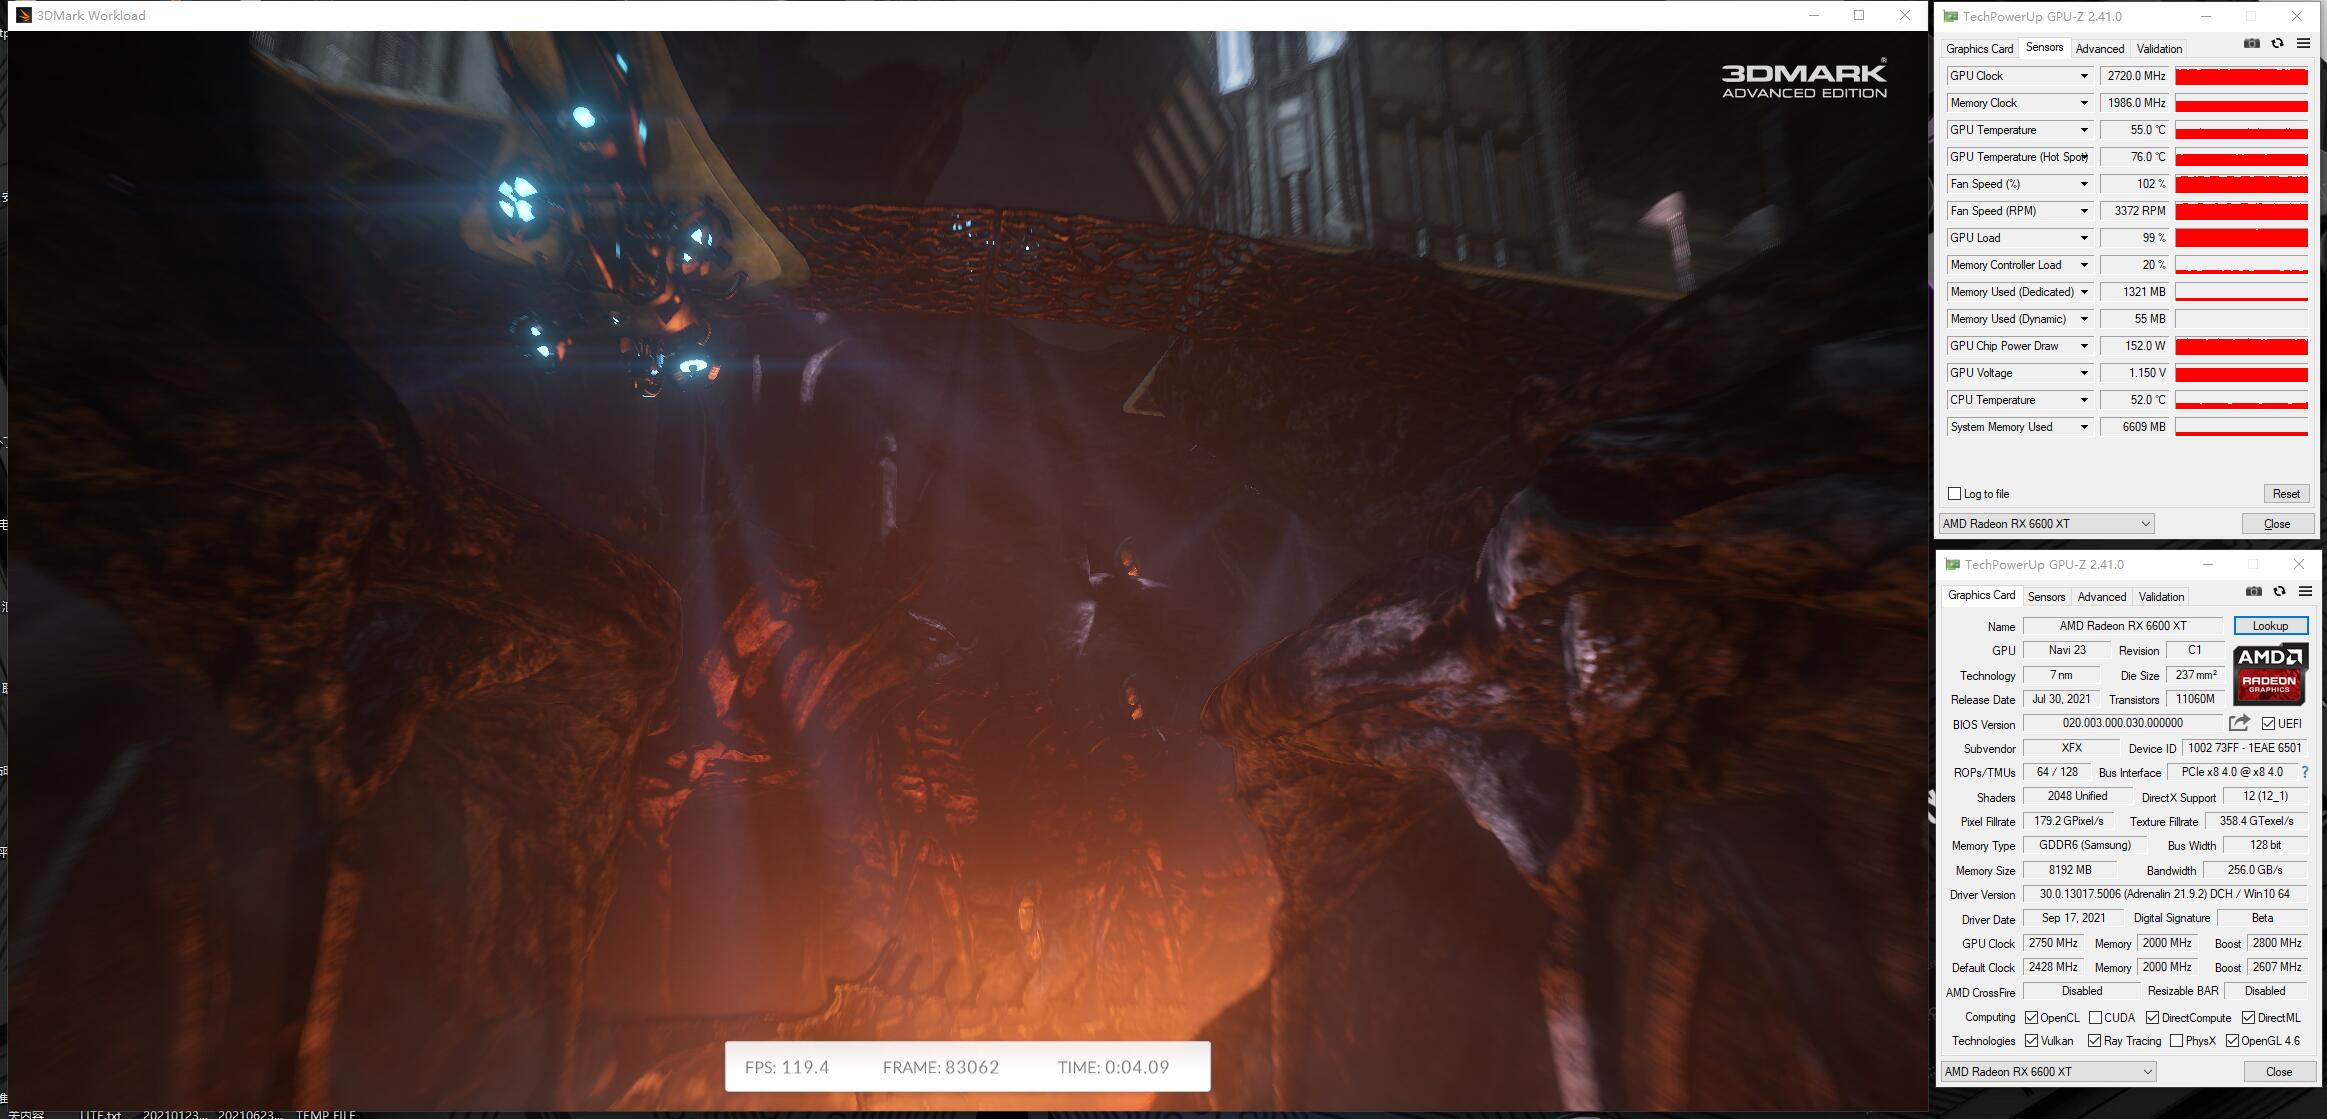Screen dimensions: 2327x1119
Task: Click the GPU Clock red history graph
Action: (x=2241, y=76)
